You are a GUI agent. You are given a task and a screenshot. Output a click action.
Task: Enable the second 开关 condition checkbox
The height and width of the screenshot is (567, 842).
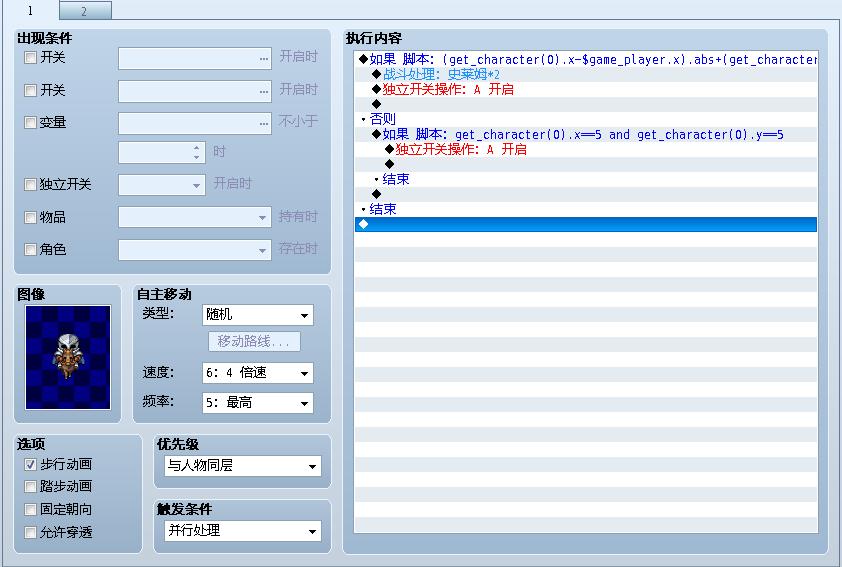[x=31, y=90]
